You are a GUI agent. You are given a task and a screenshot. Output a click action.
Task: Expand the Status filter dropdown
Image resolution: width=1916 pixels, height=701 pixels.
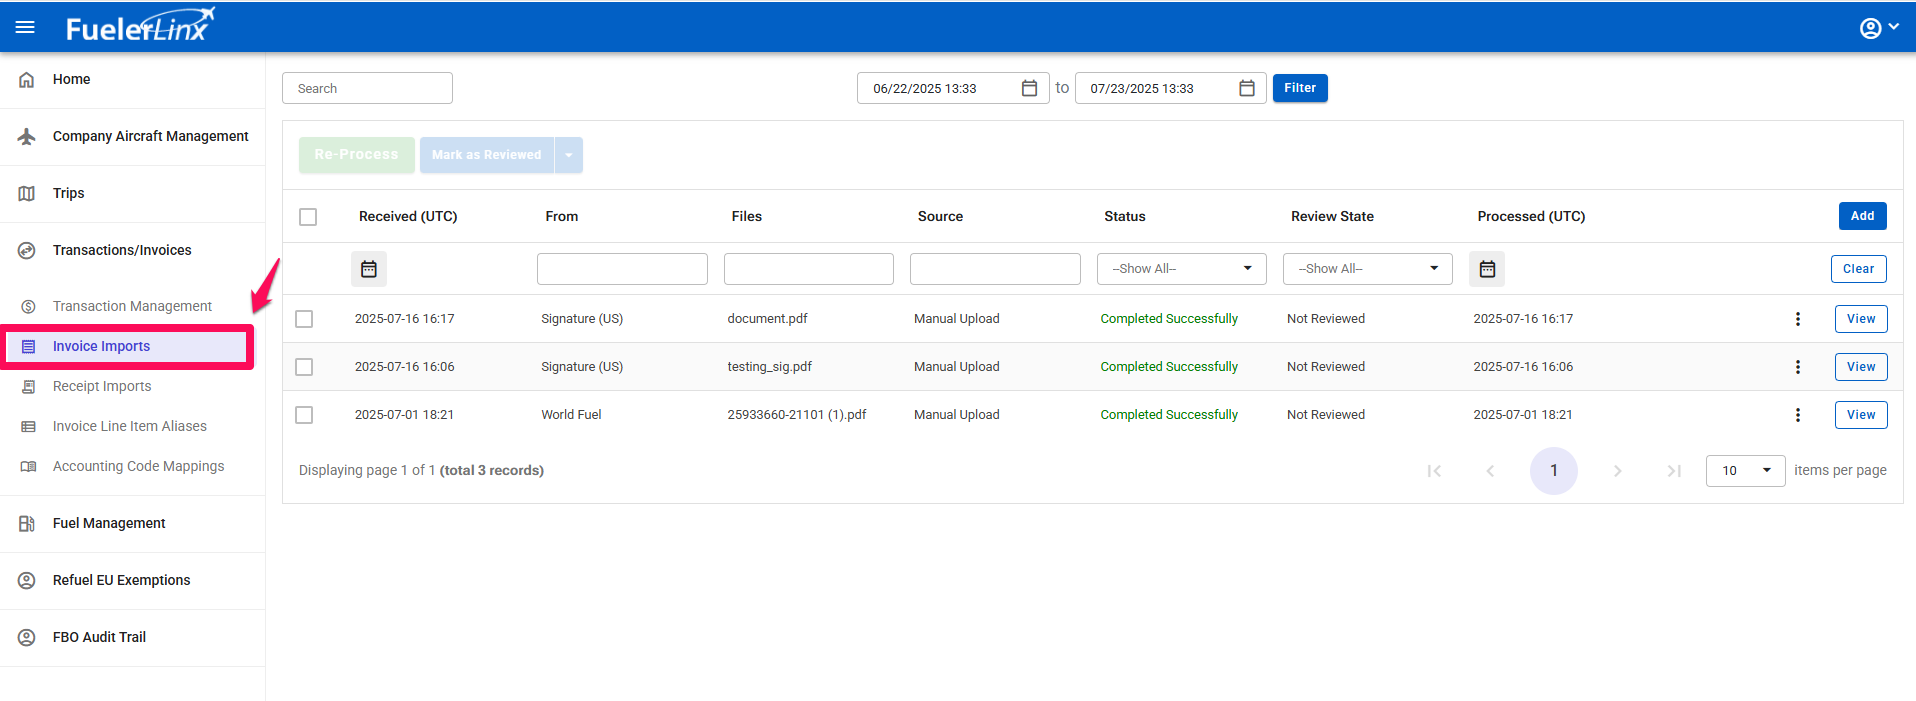coord(1181,269)
